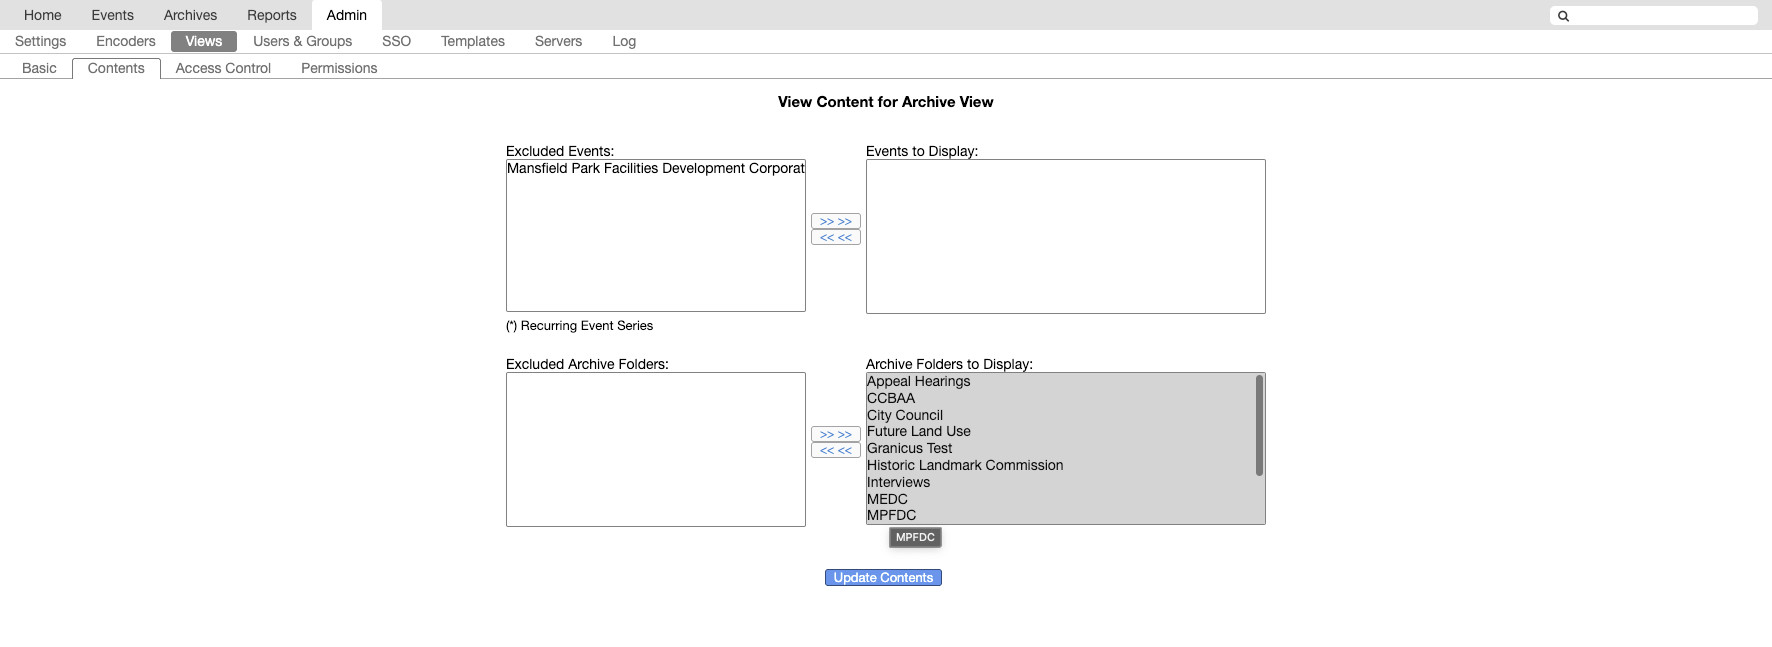Move displayed archive folders to excluded

(x=836, y=451)
